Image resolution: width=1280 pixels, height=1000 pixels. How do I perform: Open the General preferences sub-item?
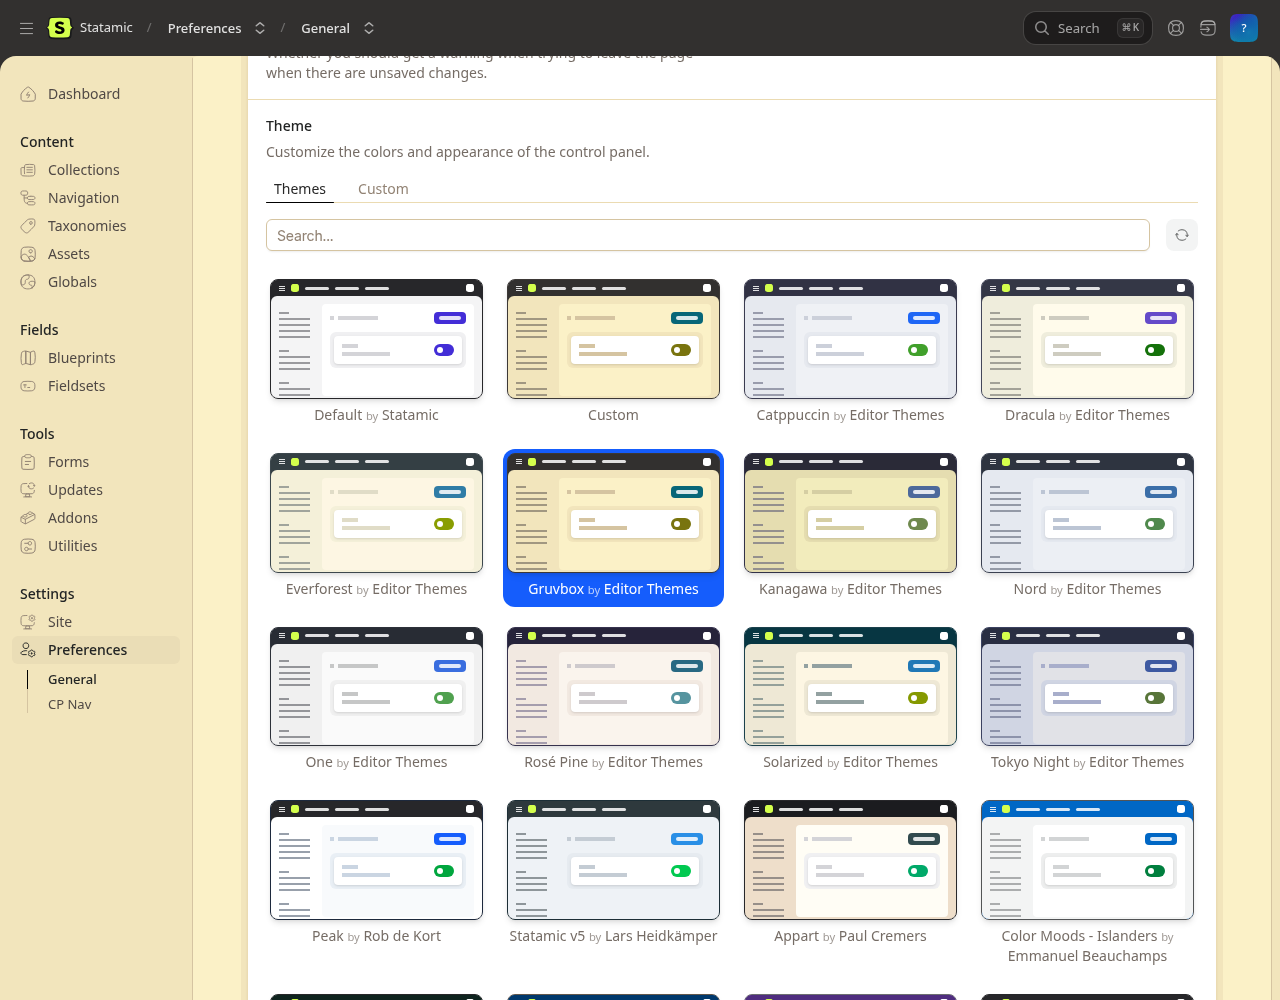click(72, 679)
